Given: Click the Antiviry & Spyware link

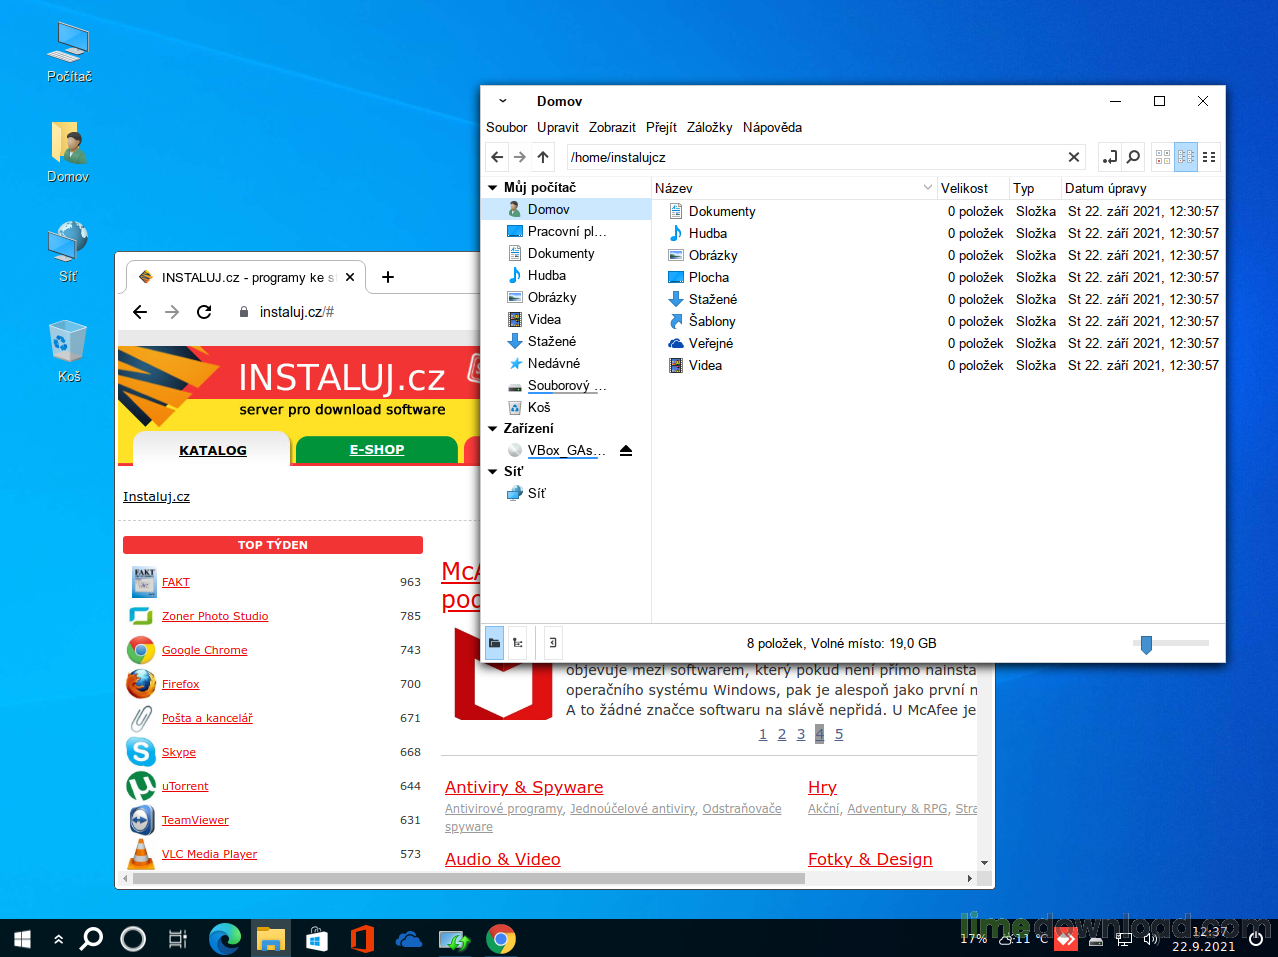Looking at the screenshot, I should 524,787.
